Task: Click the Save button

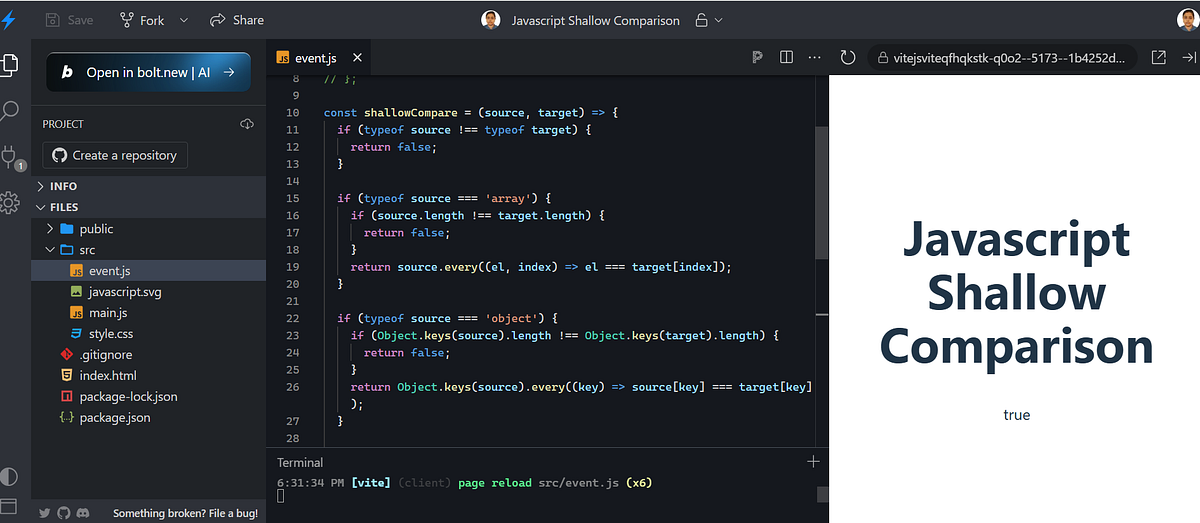Action: 69,20
